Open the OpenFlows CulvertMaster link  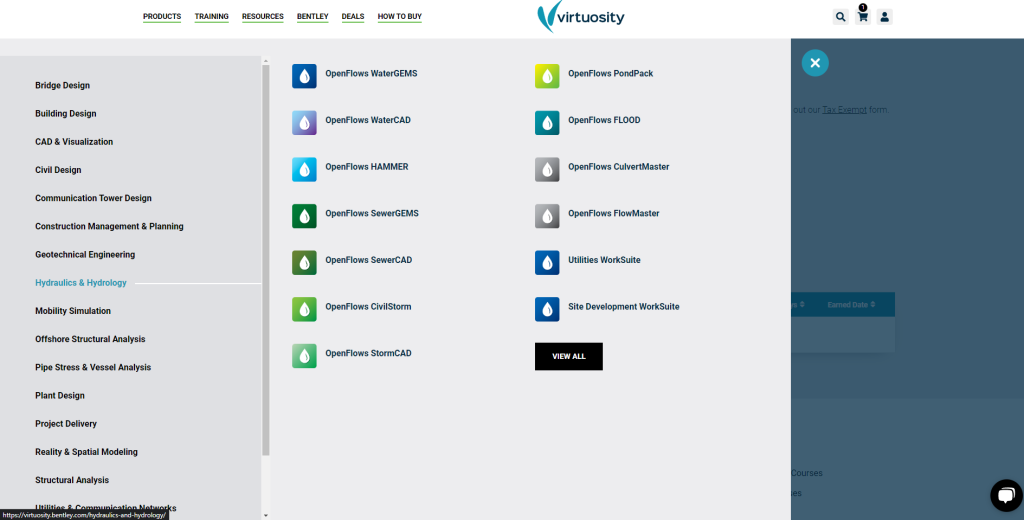pos(618,167)
